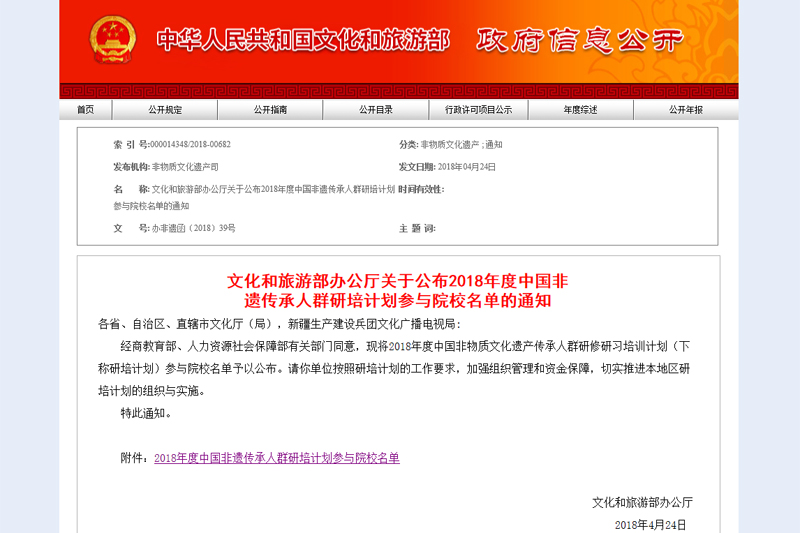This screenshot has width=800, height=533.
Task: Click the 特此通知 closing line
Action: point(146,412)
